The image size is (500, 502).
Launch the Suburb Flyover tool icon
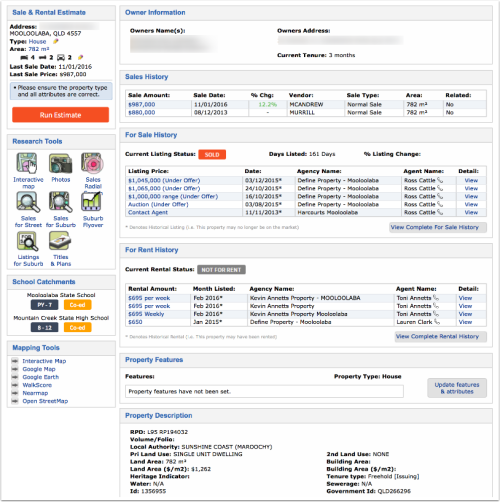point(92,202)
